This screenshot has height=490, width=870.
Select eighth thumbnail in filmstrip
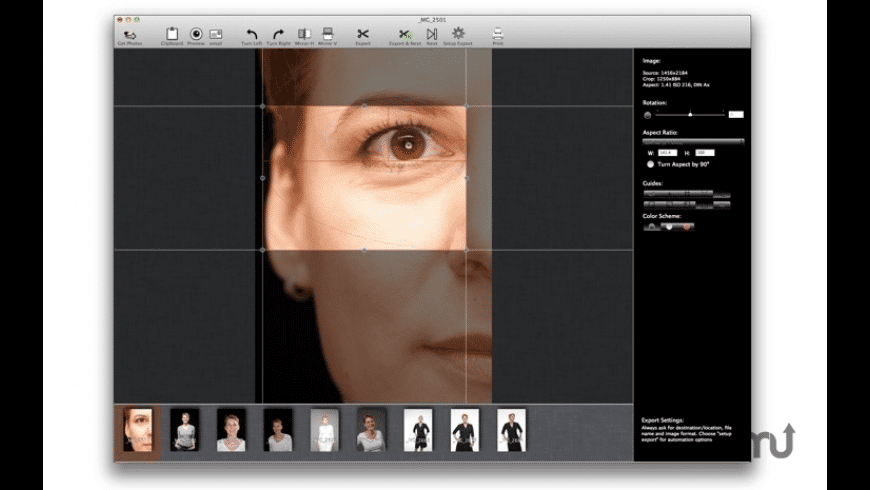465,430
